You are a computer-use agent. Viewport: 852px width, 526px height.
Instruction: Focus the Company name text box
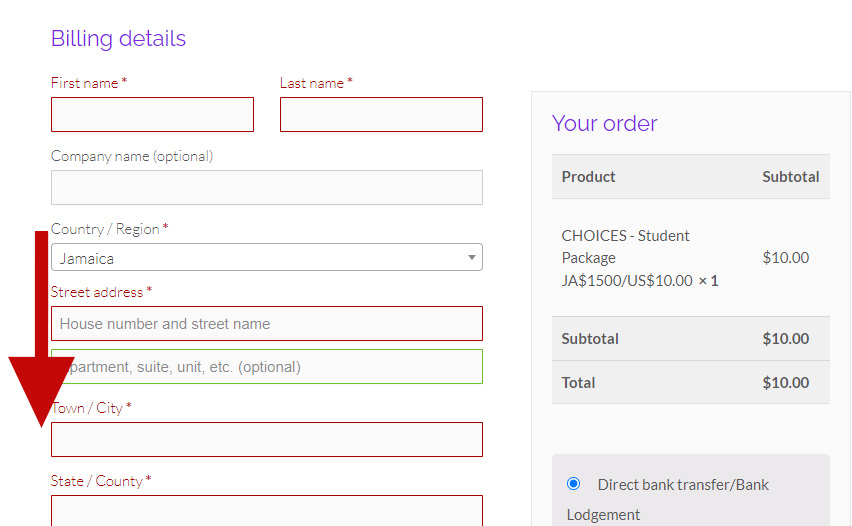[266, 188]
